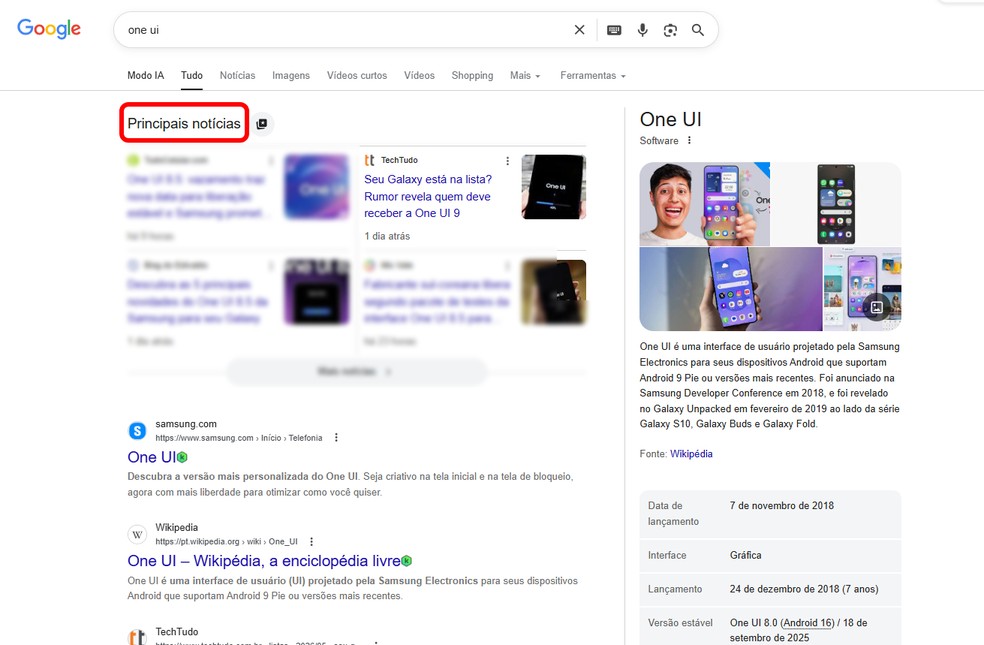Expand the Ferramentas dropdown

tap(592, 75)
